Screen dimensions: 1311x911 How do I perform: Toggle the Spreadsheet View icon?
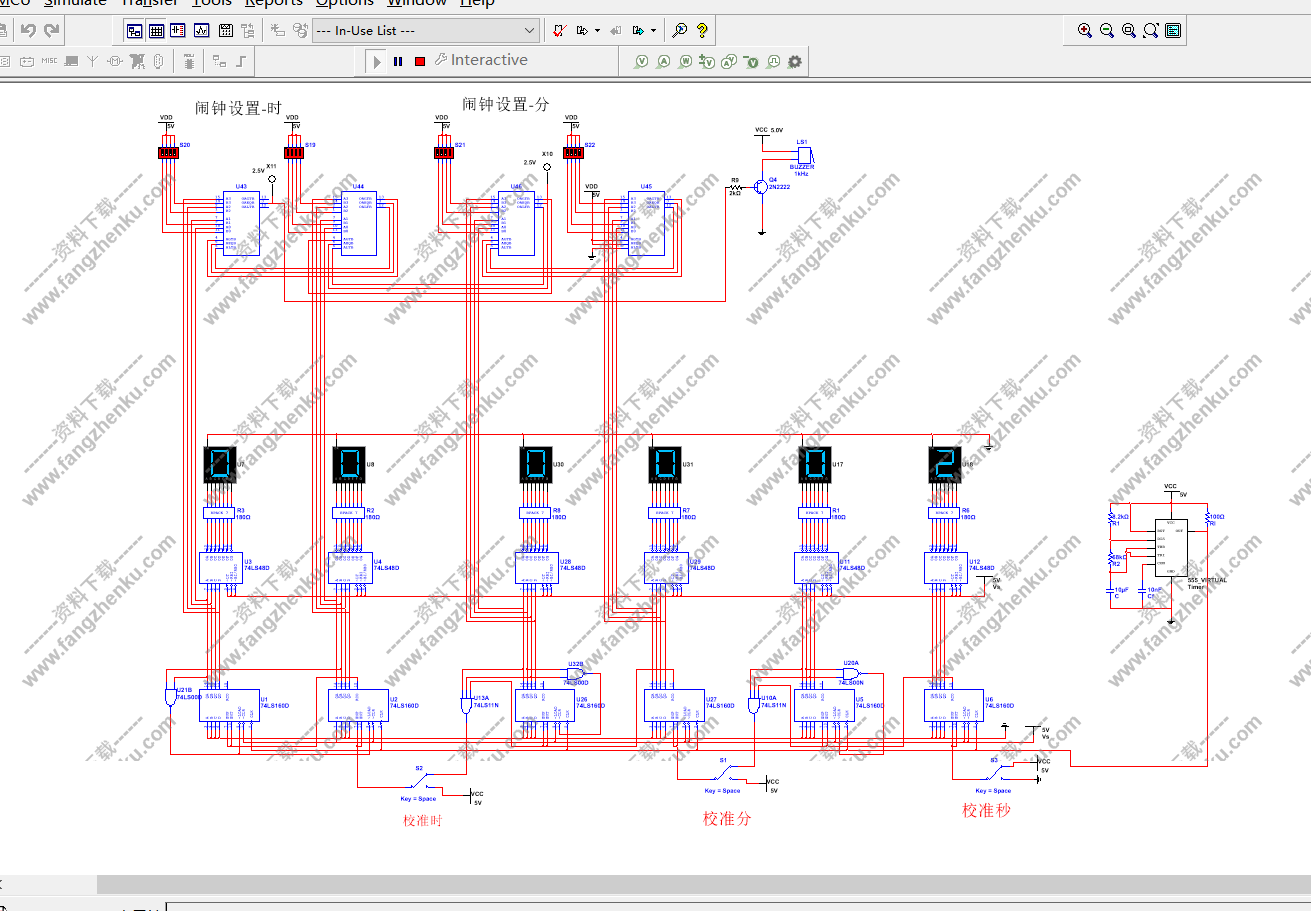[156, 30]
